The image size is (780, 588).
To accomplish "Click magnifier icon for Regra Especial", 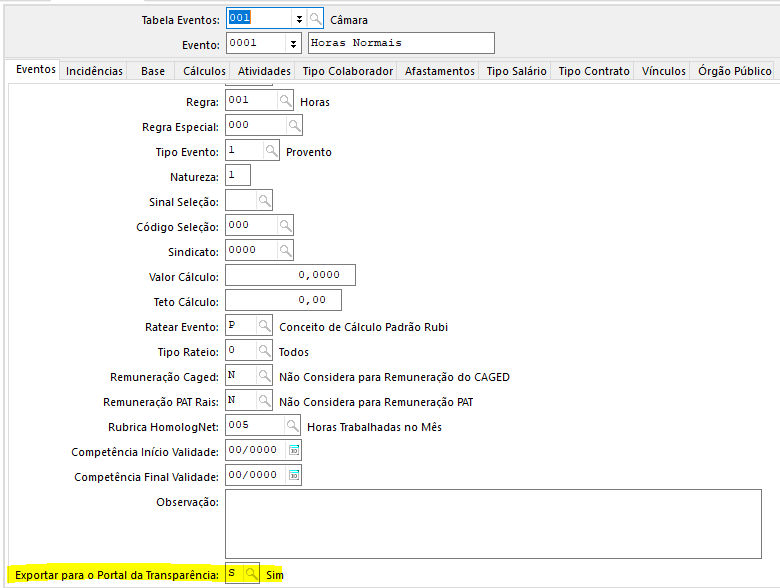I will click(294, 125).
